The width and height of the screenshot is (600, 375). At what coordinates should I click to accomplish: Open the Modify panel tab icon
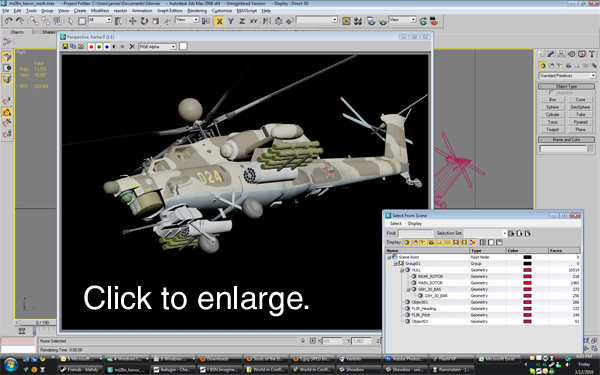click(x=551, y=54)
